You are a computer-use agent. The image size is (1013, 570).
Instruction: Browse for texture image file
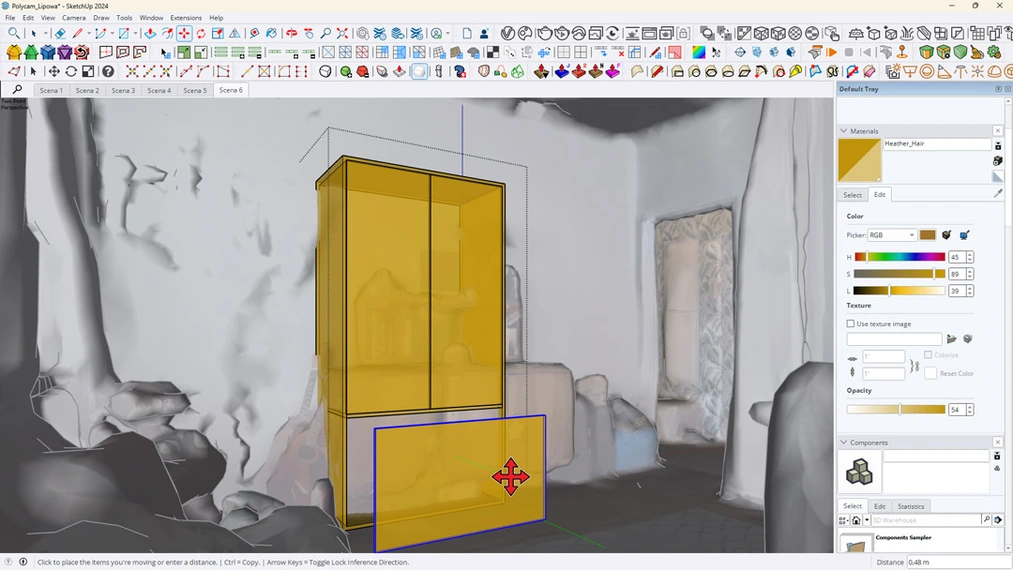coord(951,339)
